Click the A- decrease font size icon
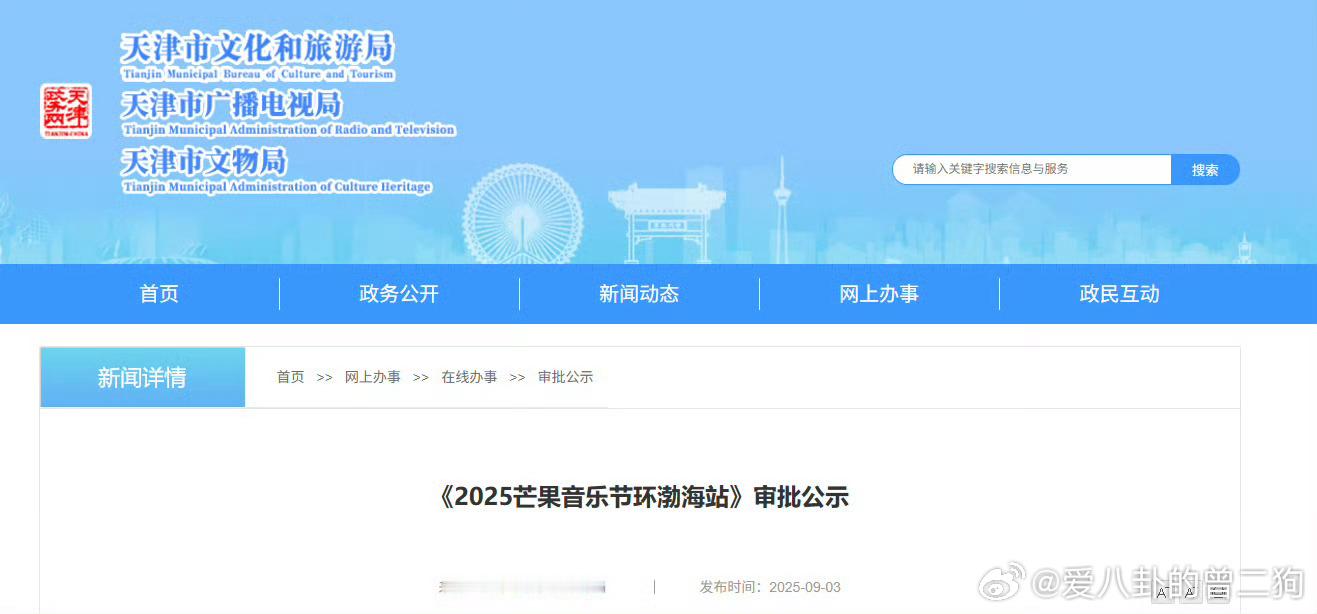Viewport: 1317px width, 614px height. tap(1163, 592)
